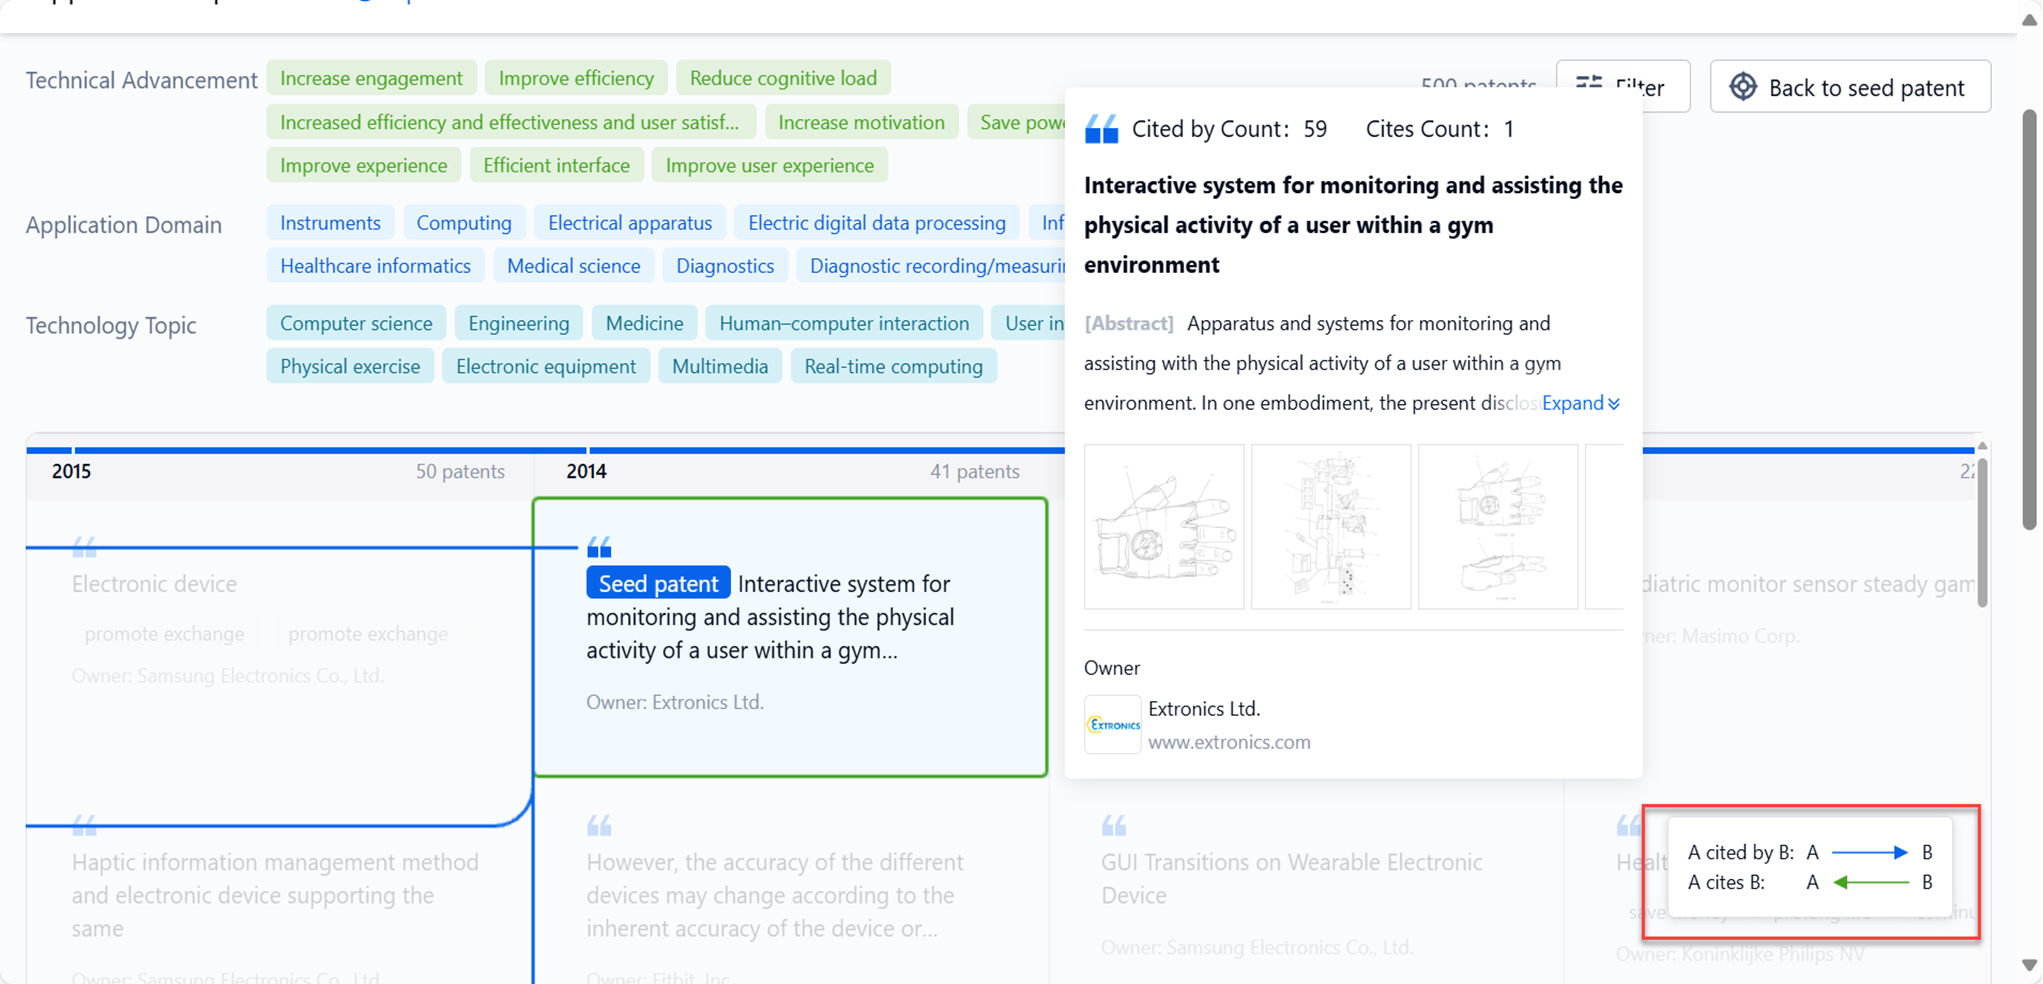Click the quote icon on the seed patent card

[599, 547]
